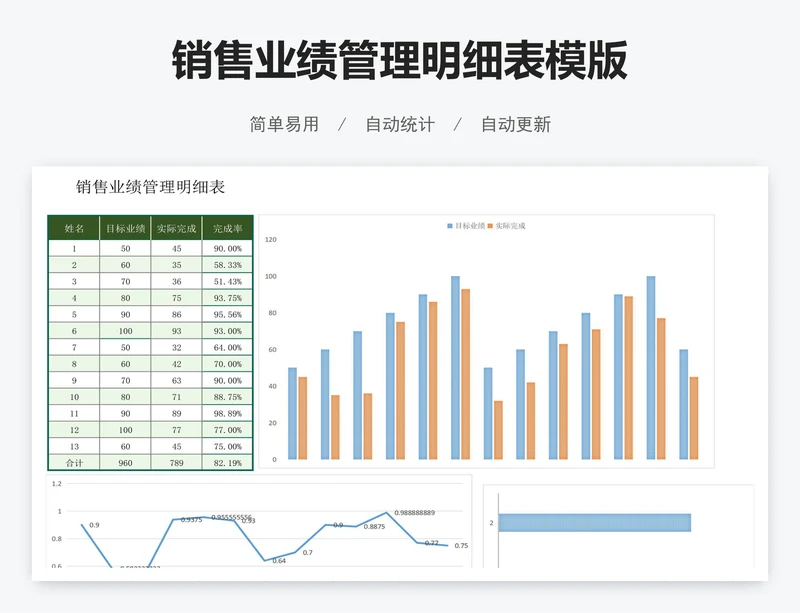Select the 完成率 column header

(228, 228)
